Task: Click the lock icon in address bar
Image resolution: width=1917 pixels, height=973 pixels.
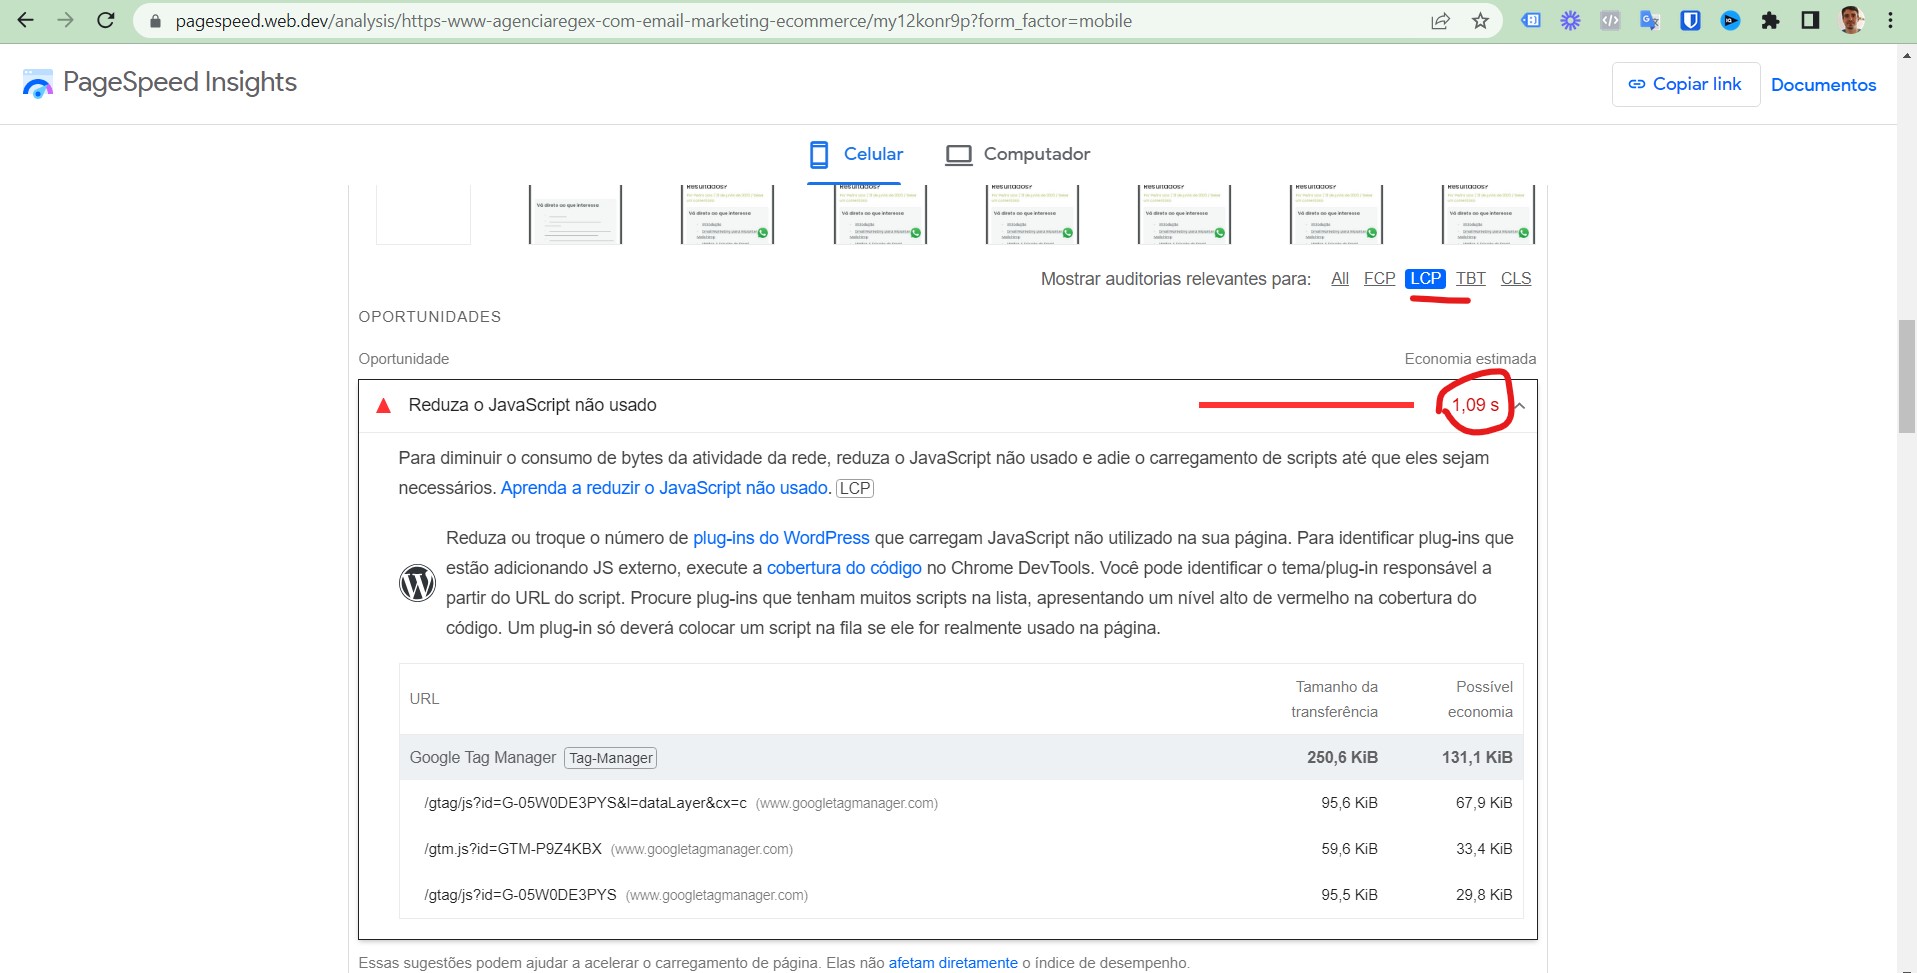Action: 155,21
